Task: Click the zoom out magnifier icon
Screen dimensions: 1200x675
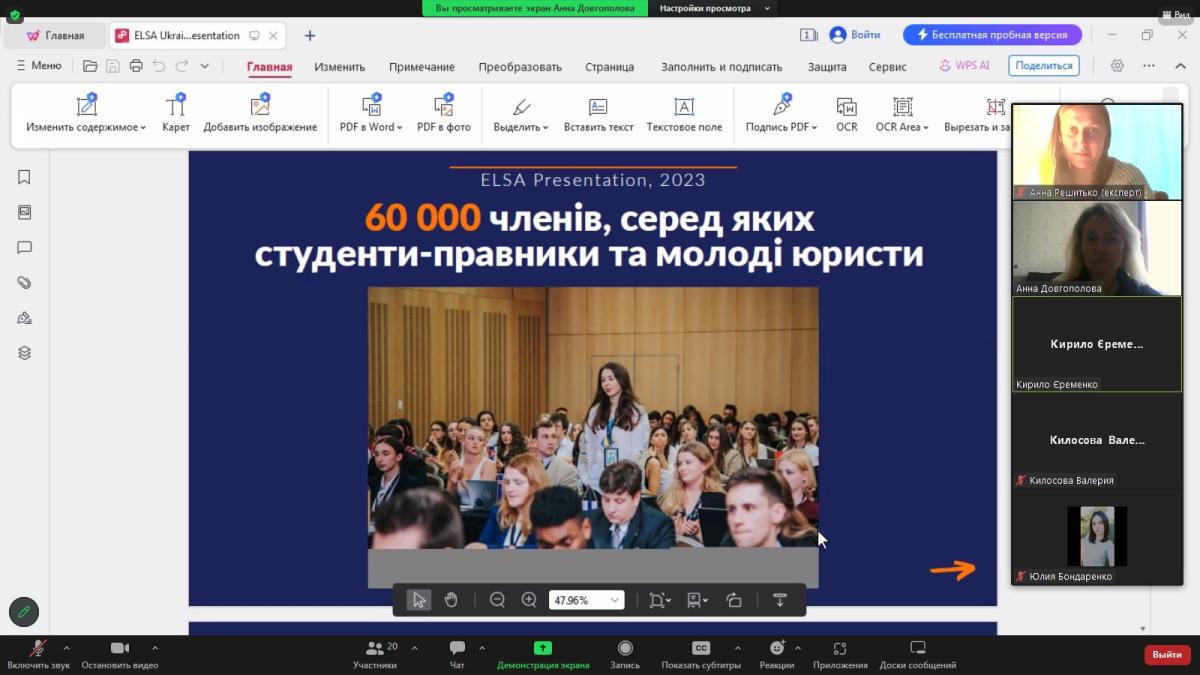Action: click(x=497, y=600)
